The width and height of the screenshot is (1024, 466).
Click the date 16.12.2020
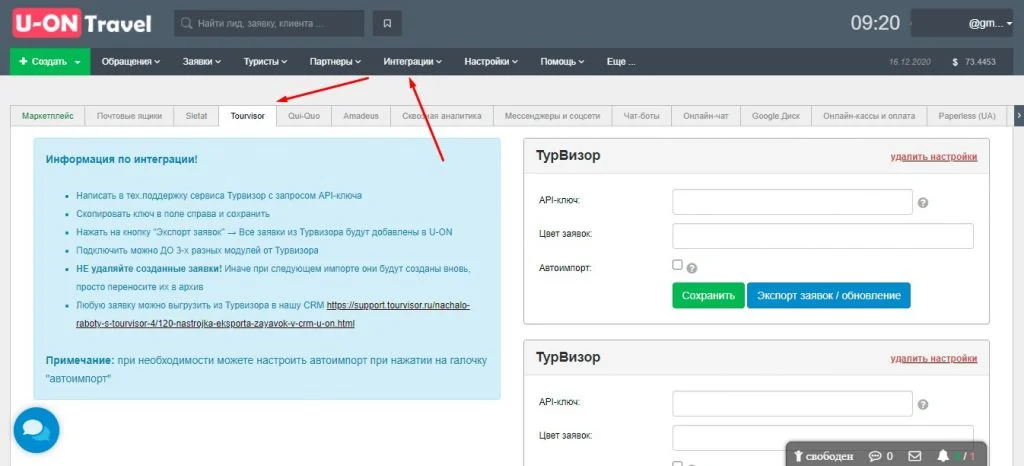[911, 62]
